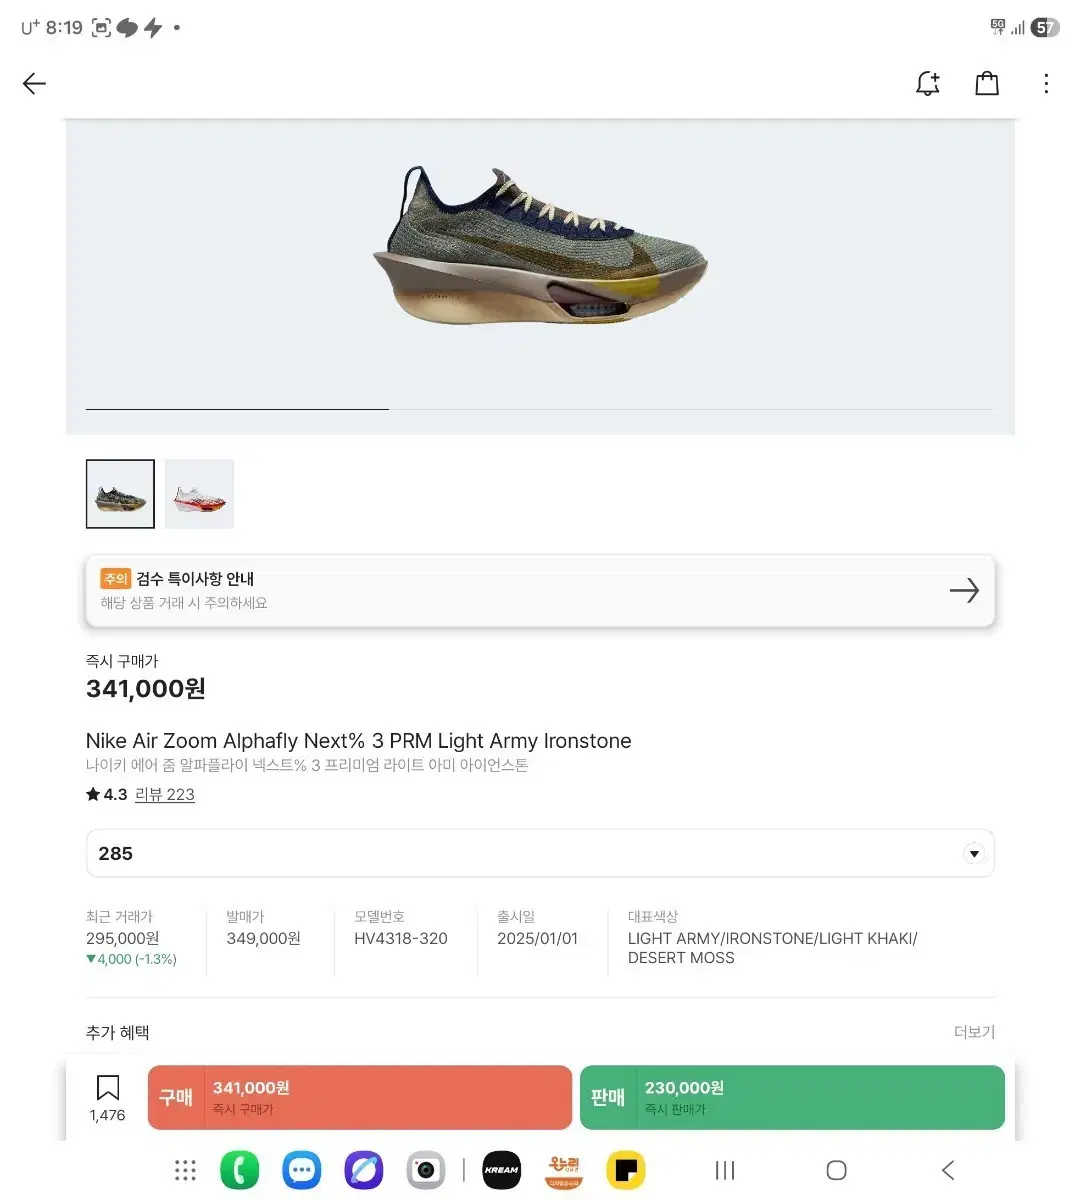Launch the blue Messages app
The image size is (1081, 1200).
point(302,1170)
